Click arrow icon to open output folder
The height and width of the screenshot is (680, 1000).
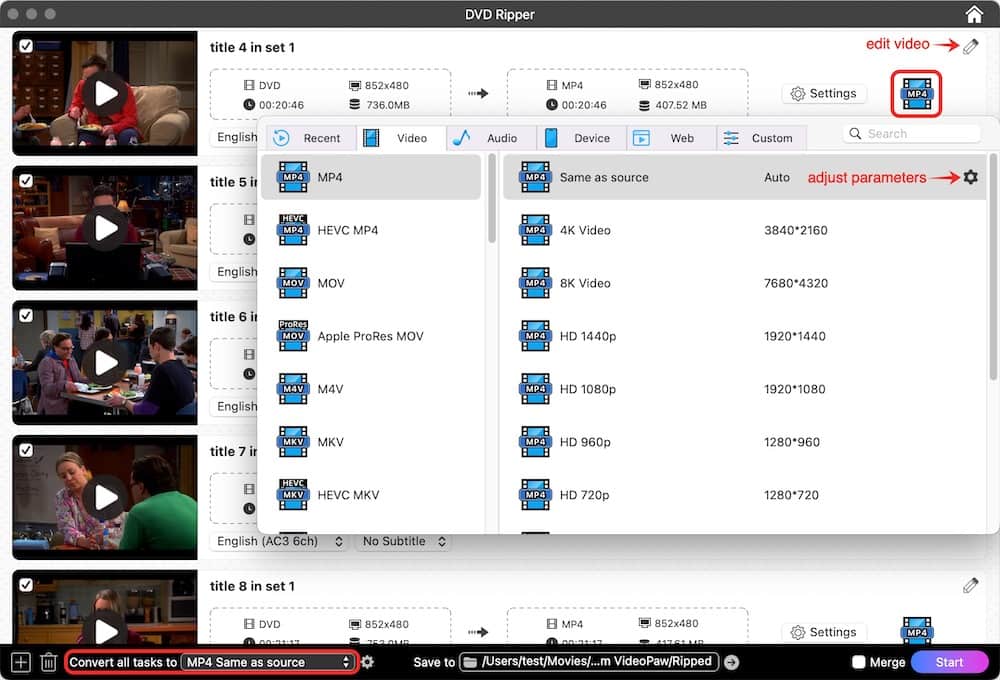731,662
